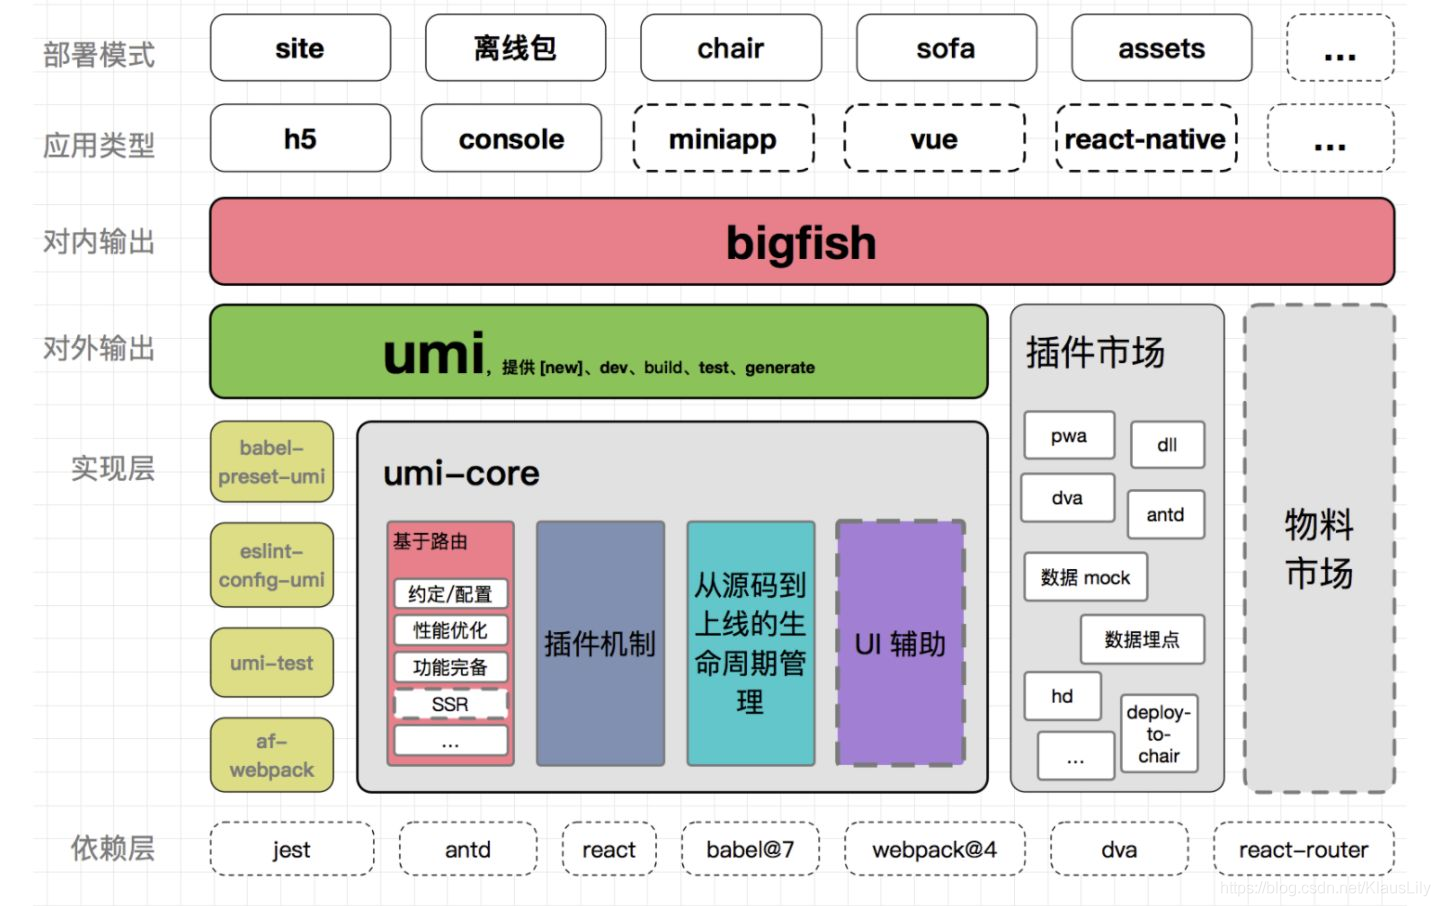
Task: Click the site box in 部署模式 row
Action: click(300, 48)
